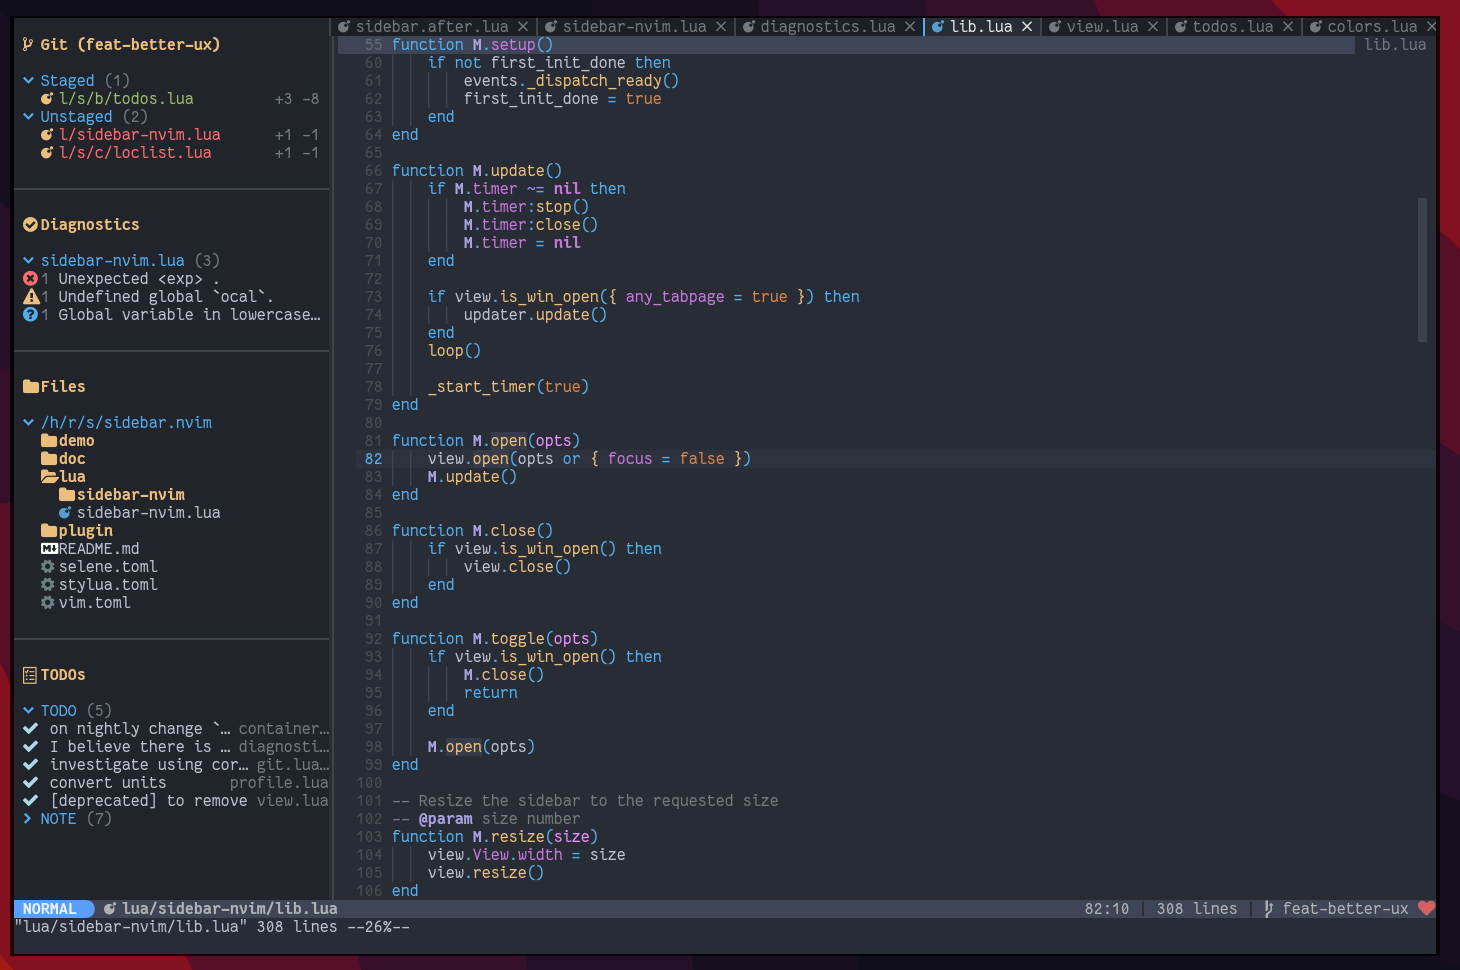Click the plugin folder icon

[x=49, y=531]
